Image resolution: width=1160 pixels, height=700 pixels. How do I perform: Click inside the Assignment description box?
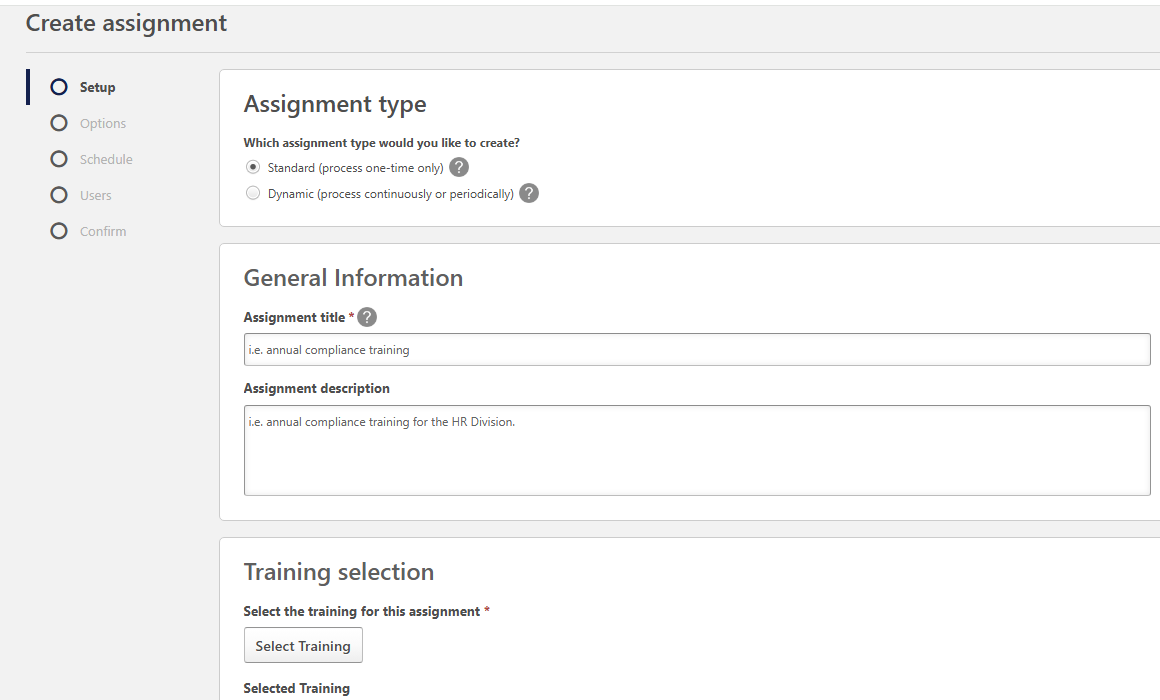[697, 450]
